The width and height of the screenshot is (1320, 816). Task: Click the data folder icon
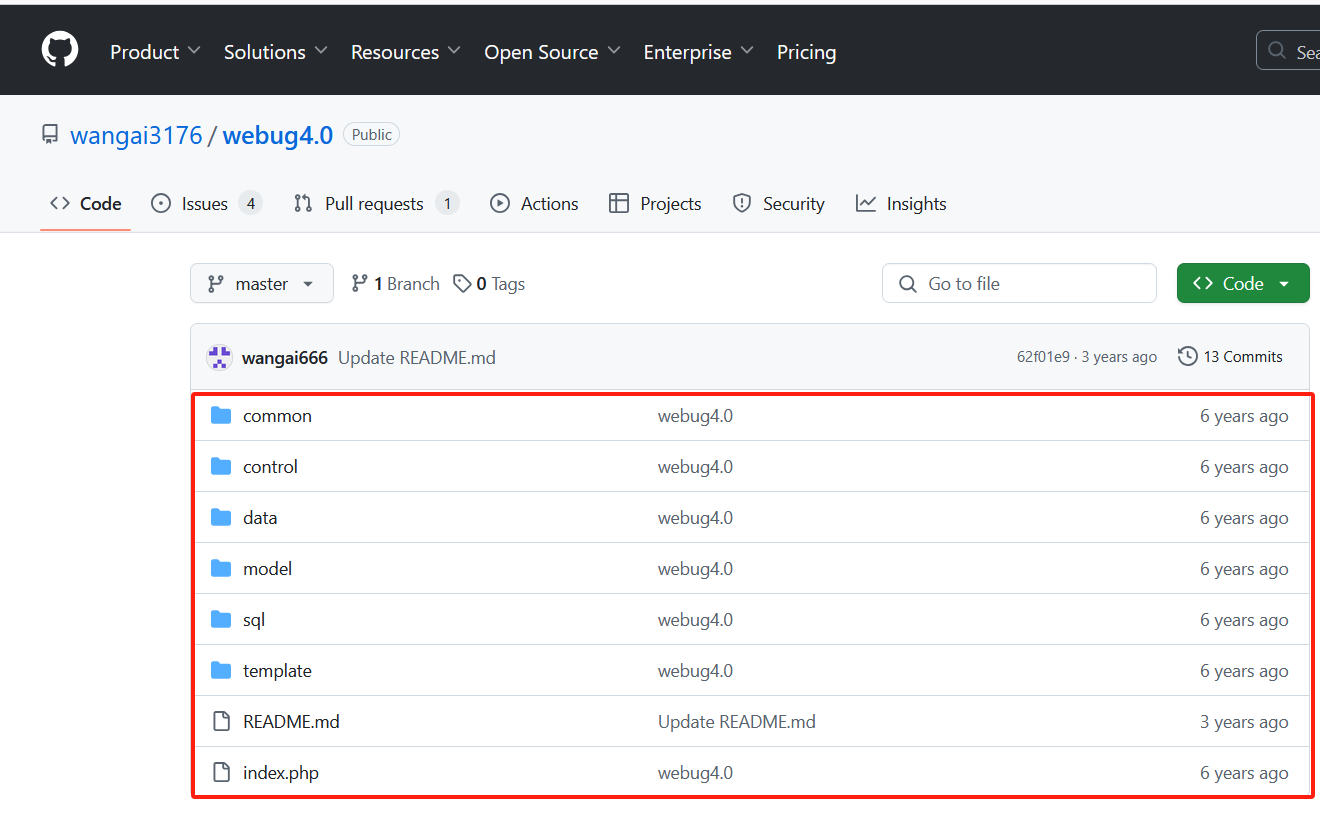click(221, 517)
